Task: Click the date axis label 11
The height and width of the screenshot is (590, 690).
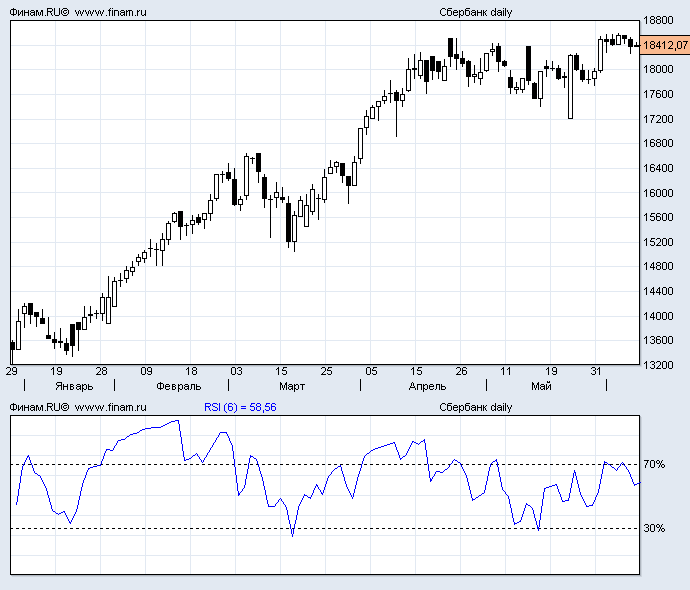Action: [506, 371]
